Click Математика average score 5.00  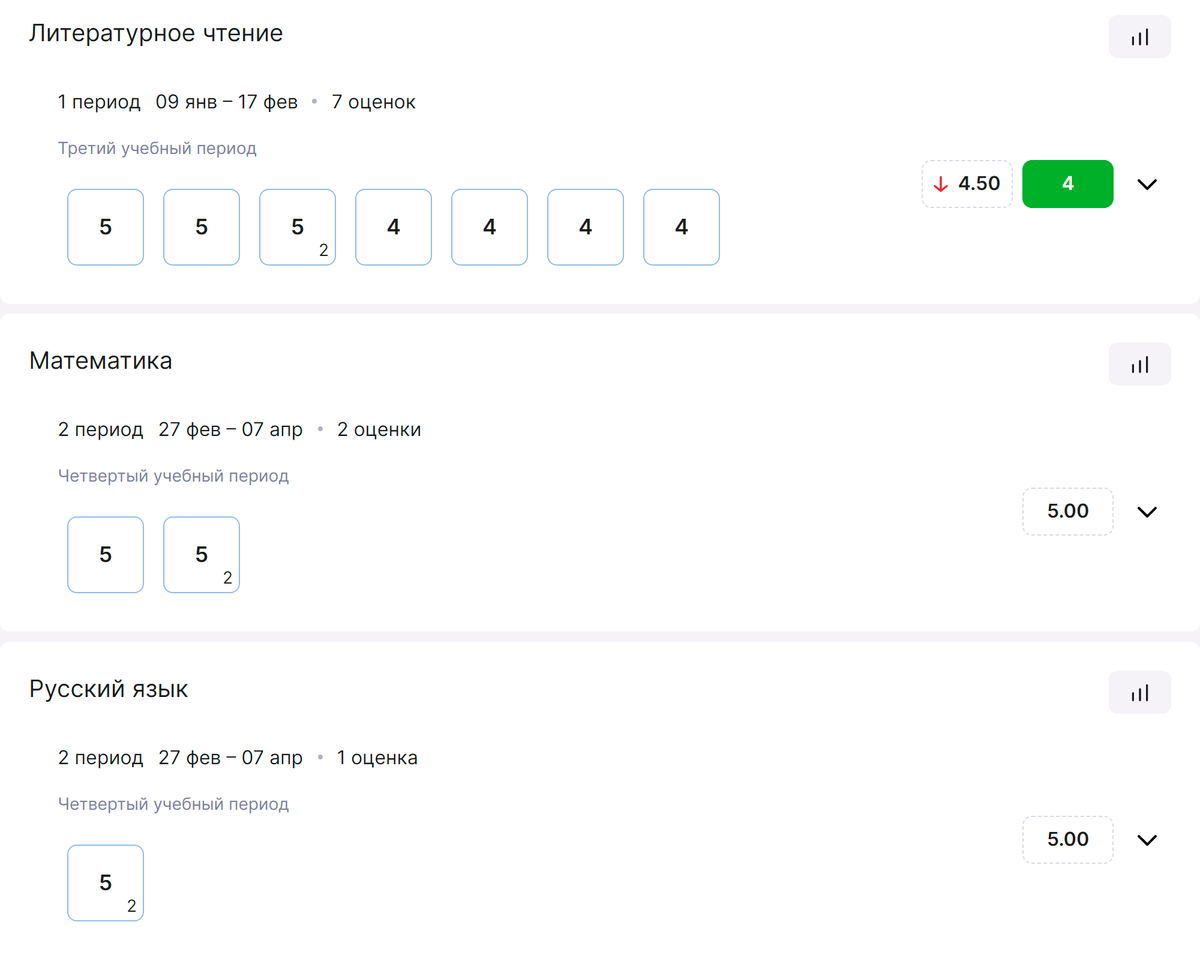click(x=1067, y=512)
